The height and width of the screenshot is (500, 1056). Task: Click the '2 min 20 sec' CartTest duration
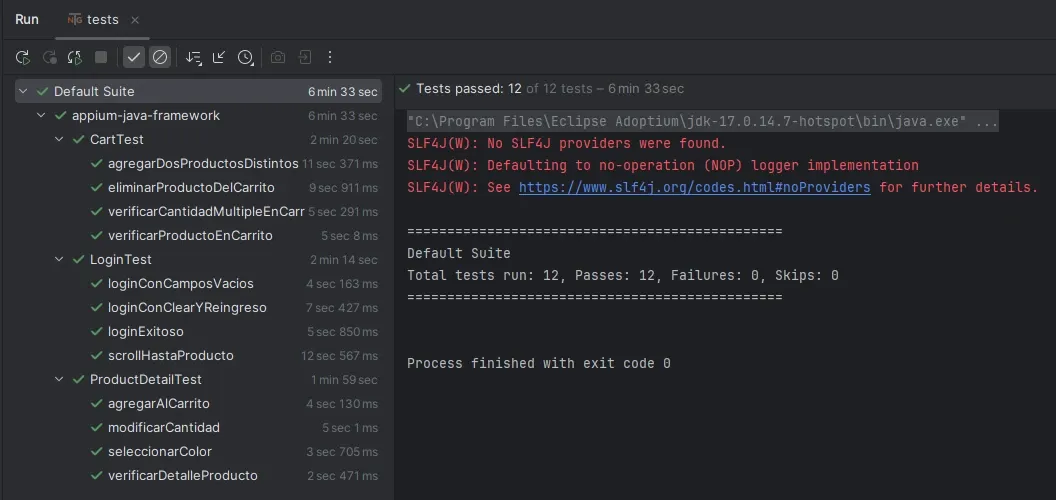click(343, 139)
